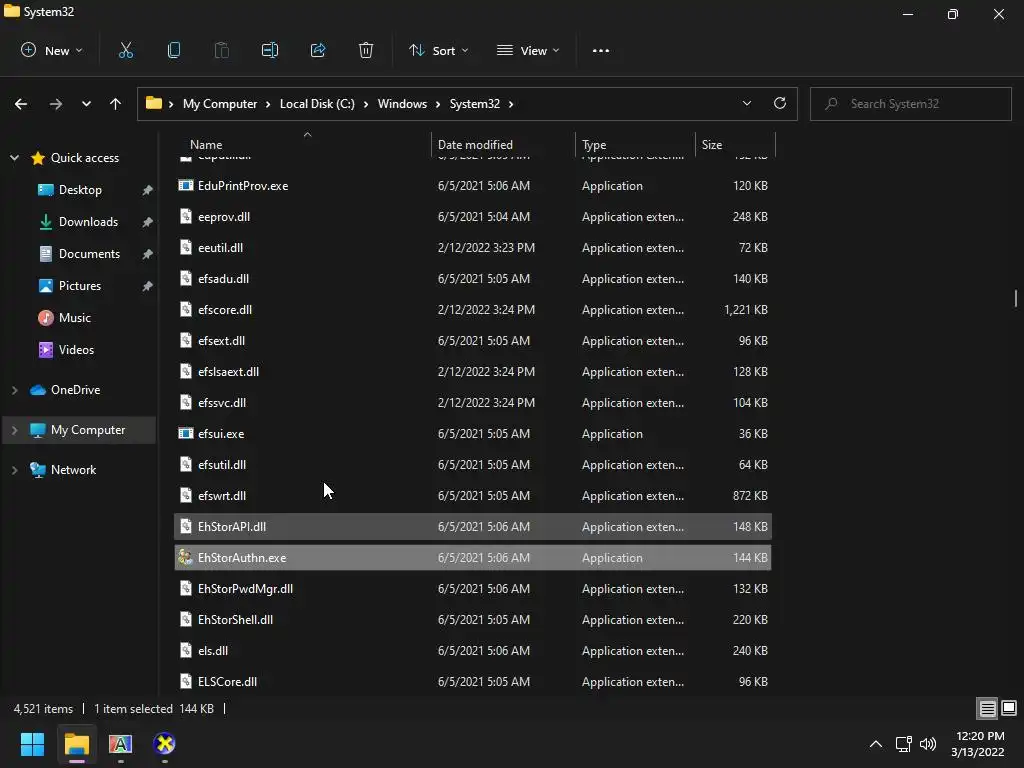Screen dimensions: 1024x768
Task: Open the Sort dropdown menu
Action: pos(438,50)
